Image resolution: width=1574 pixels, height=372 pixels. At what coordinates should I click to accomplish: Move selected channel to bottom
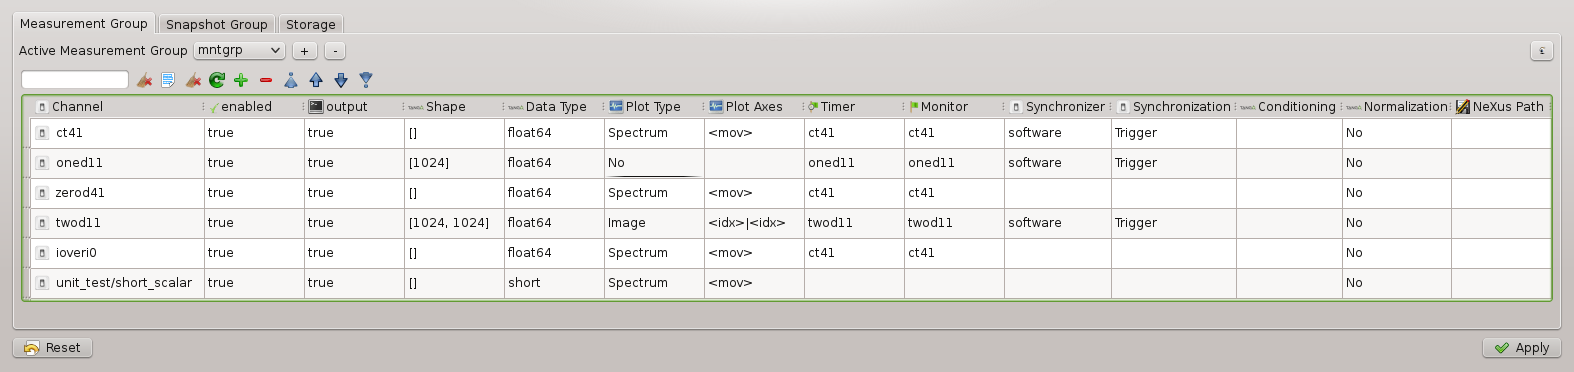[366, 80]
